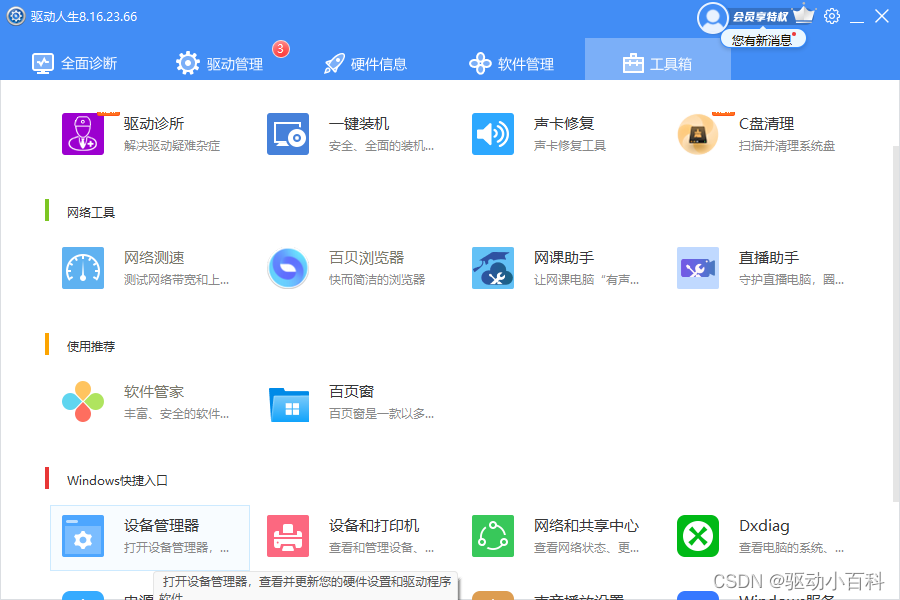Close the 驱动人生 window
The width and height of the screenshot is (900, 600).
click(882, 16)
